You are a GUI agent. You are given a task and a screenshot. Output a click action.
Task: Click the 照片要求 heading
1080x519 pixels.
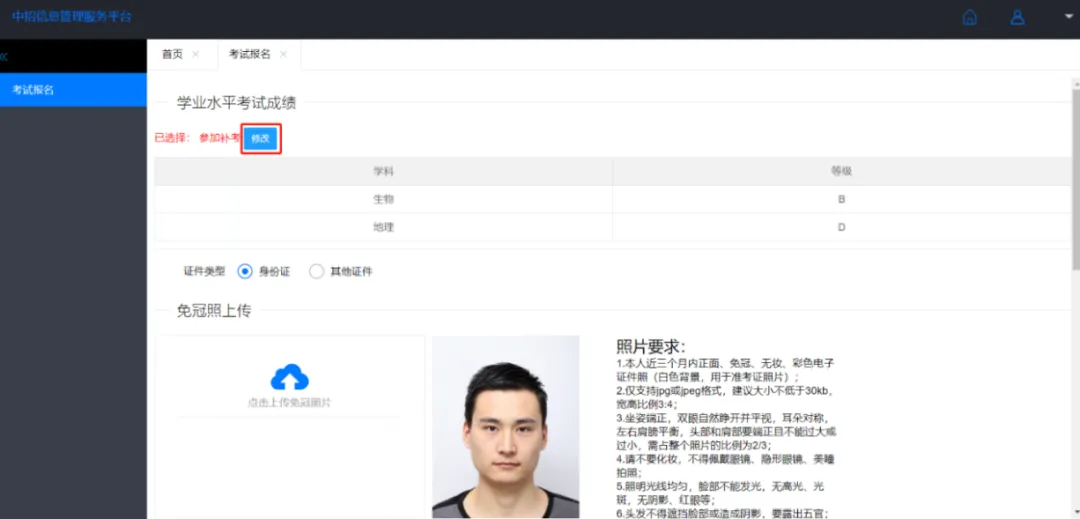coord(651,347)
